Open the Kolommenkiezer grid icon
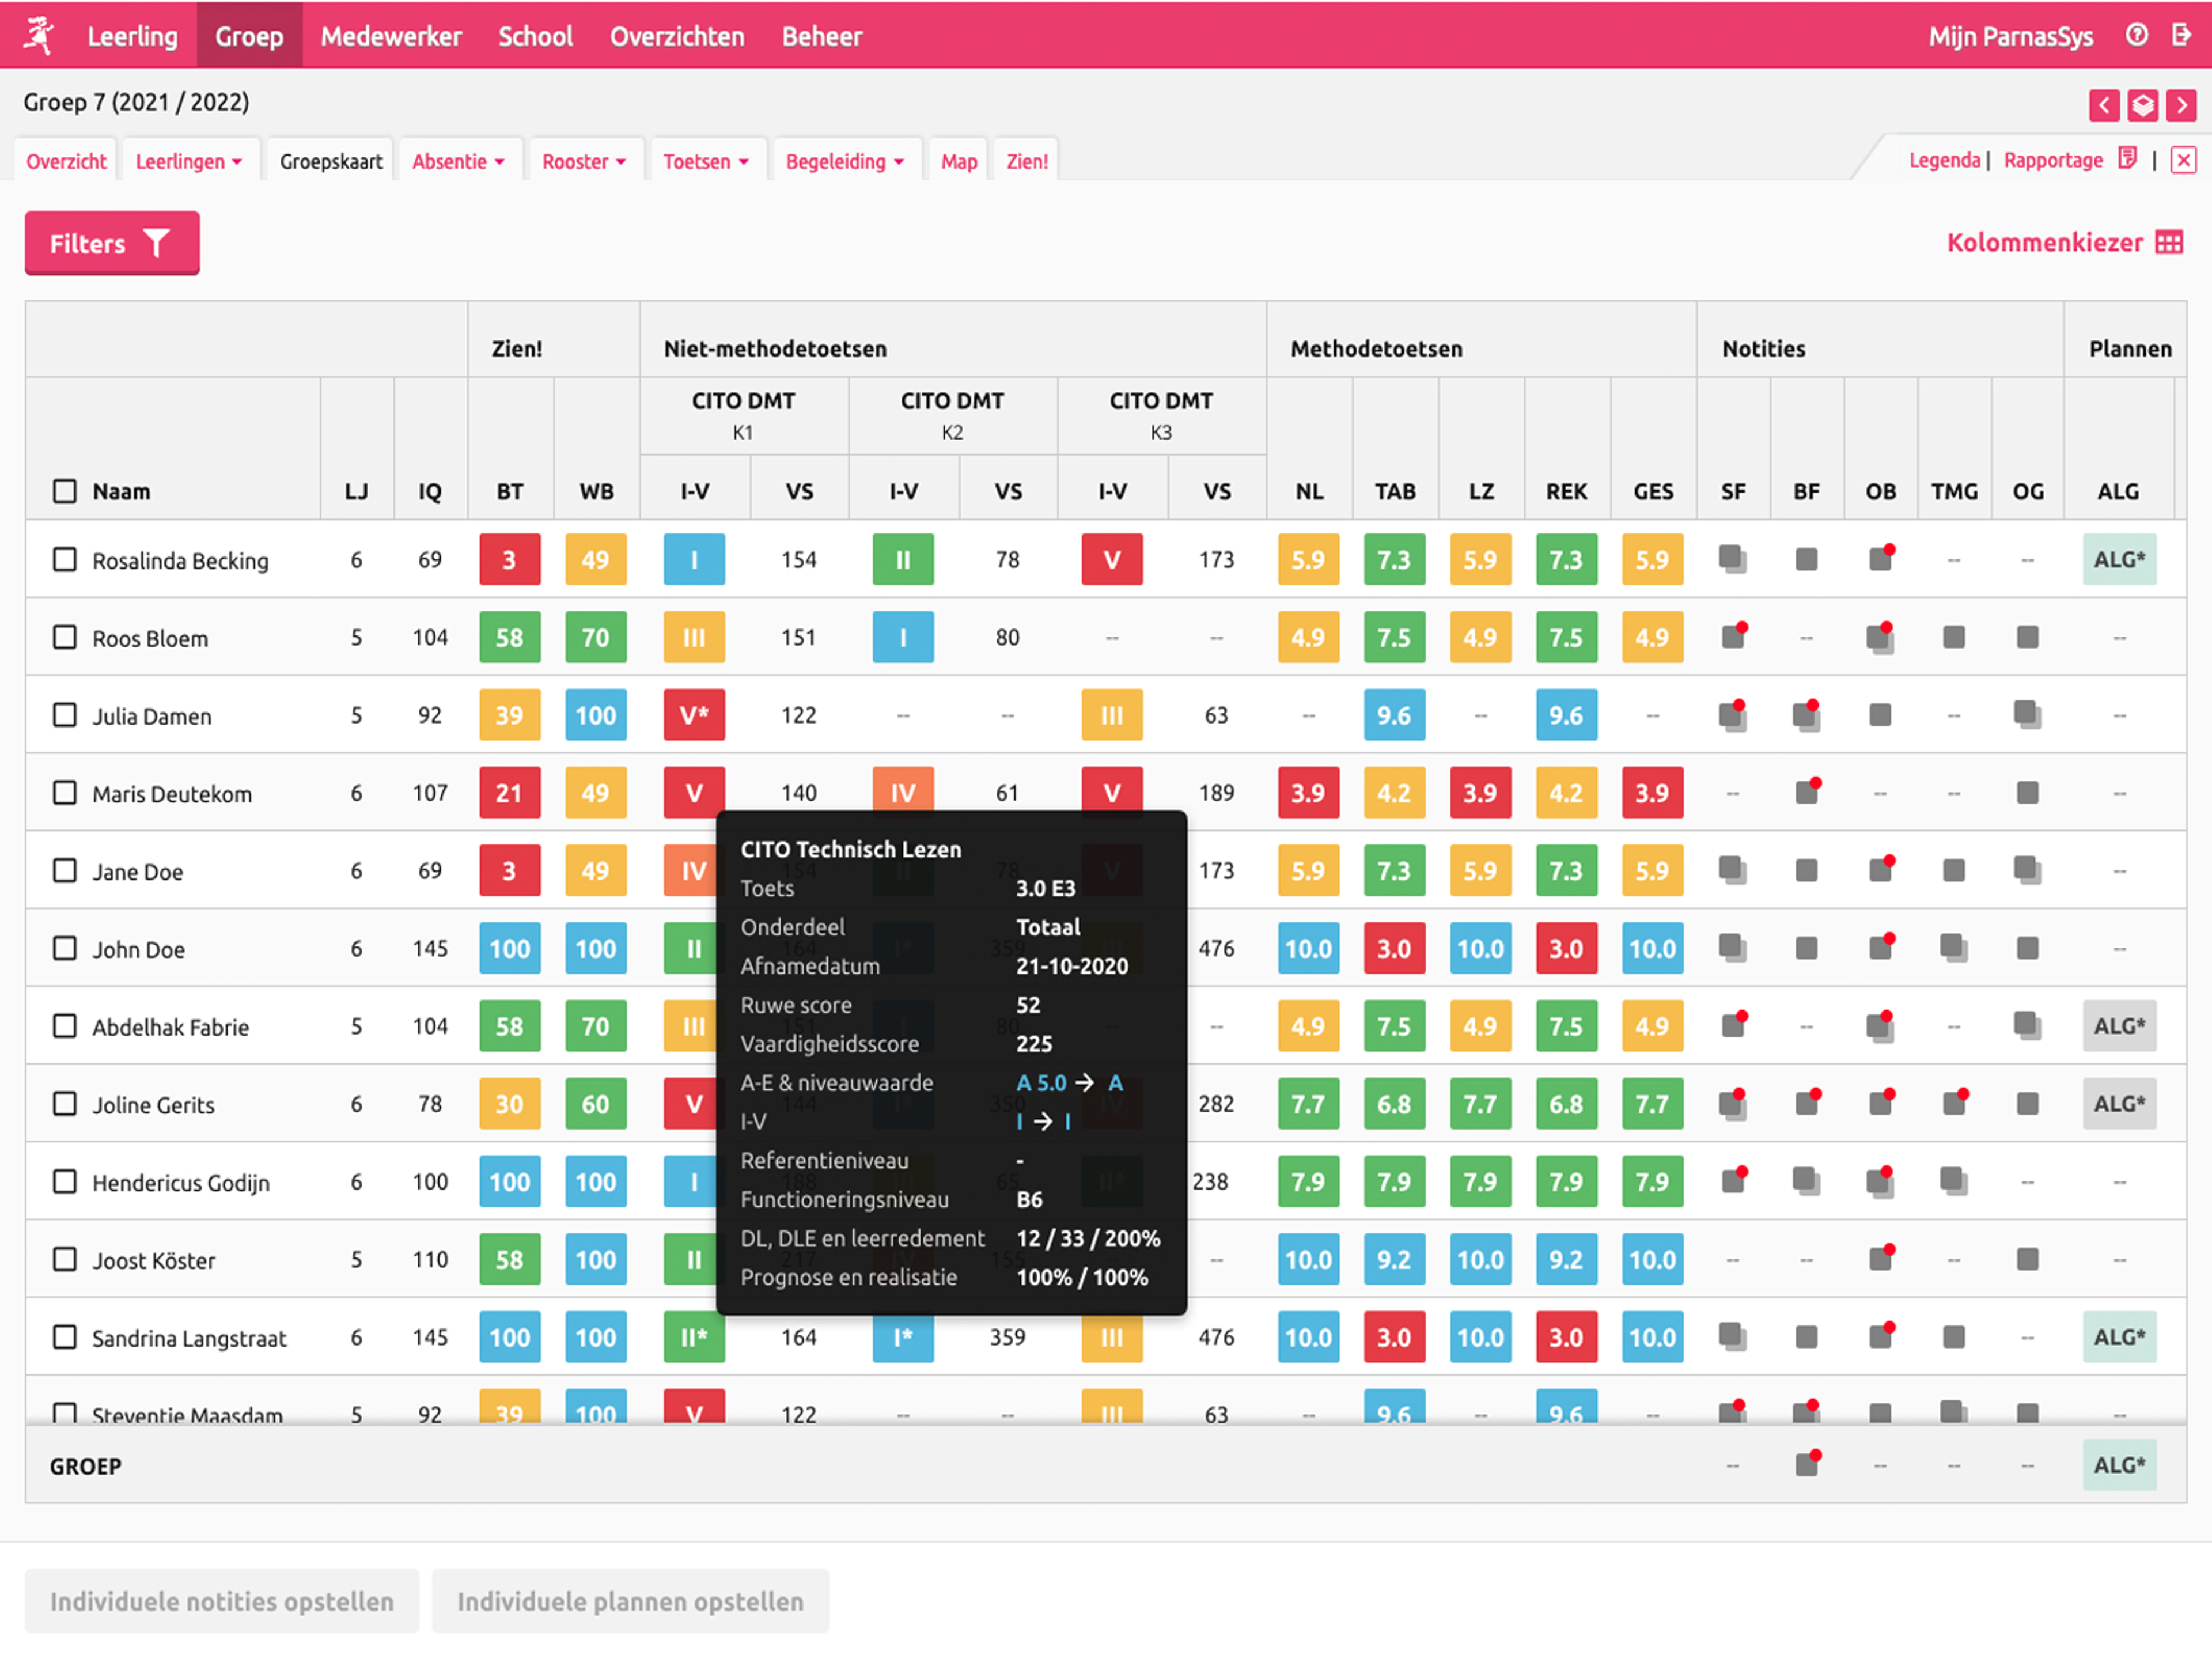 coord(2169,243)
